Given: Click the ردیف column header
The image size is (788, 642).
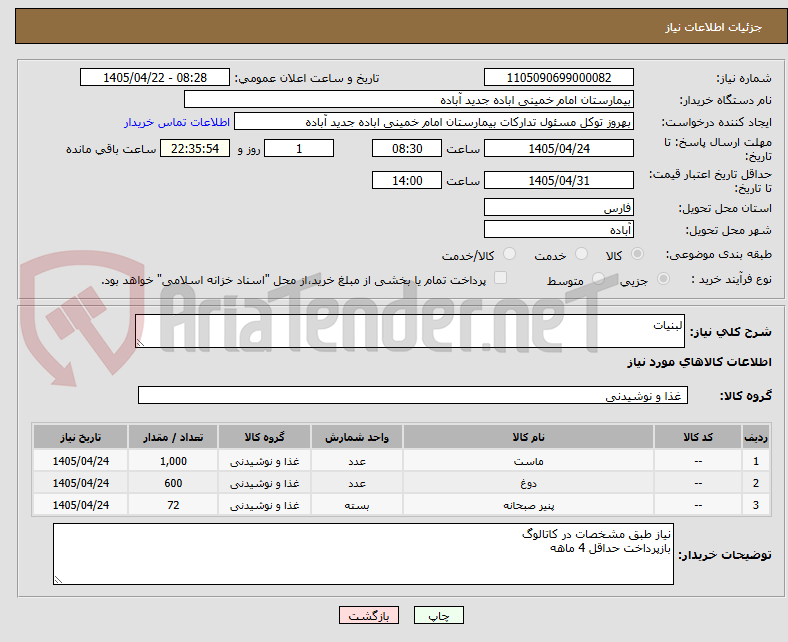Looking at the screenshot, I should point(756,437).
